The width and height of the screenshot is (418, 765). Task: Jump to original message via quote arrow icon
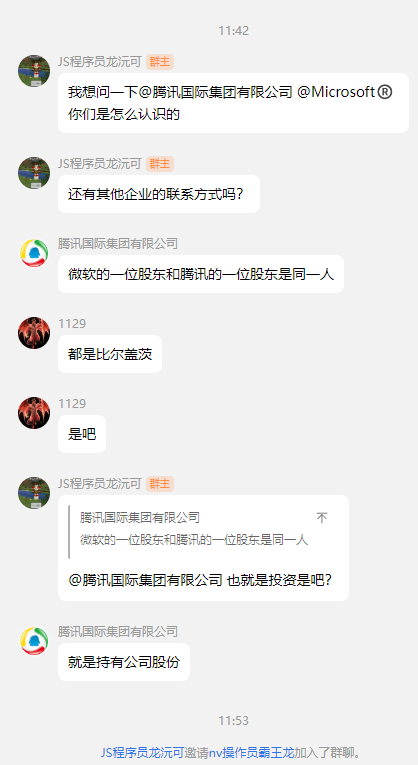click(321, 518)
